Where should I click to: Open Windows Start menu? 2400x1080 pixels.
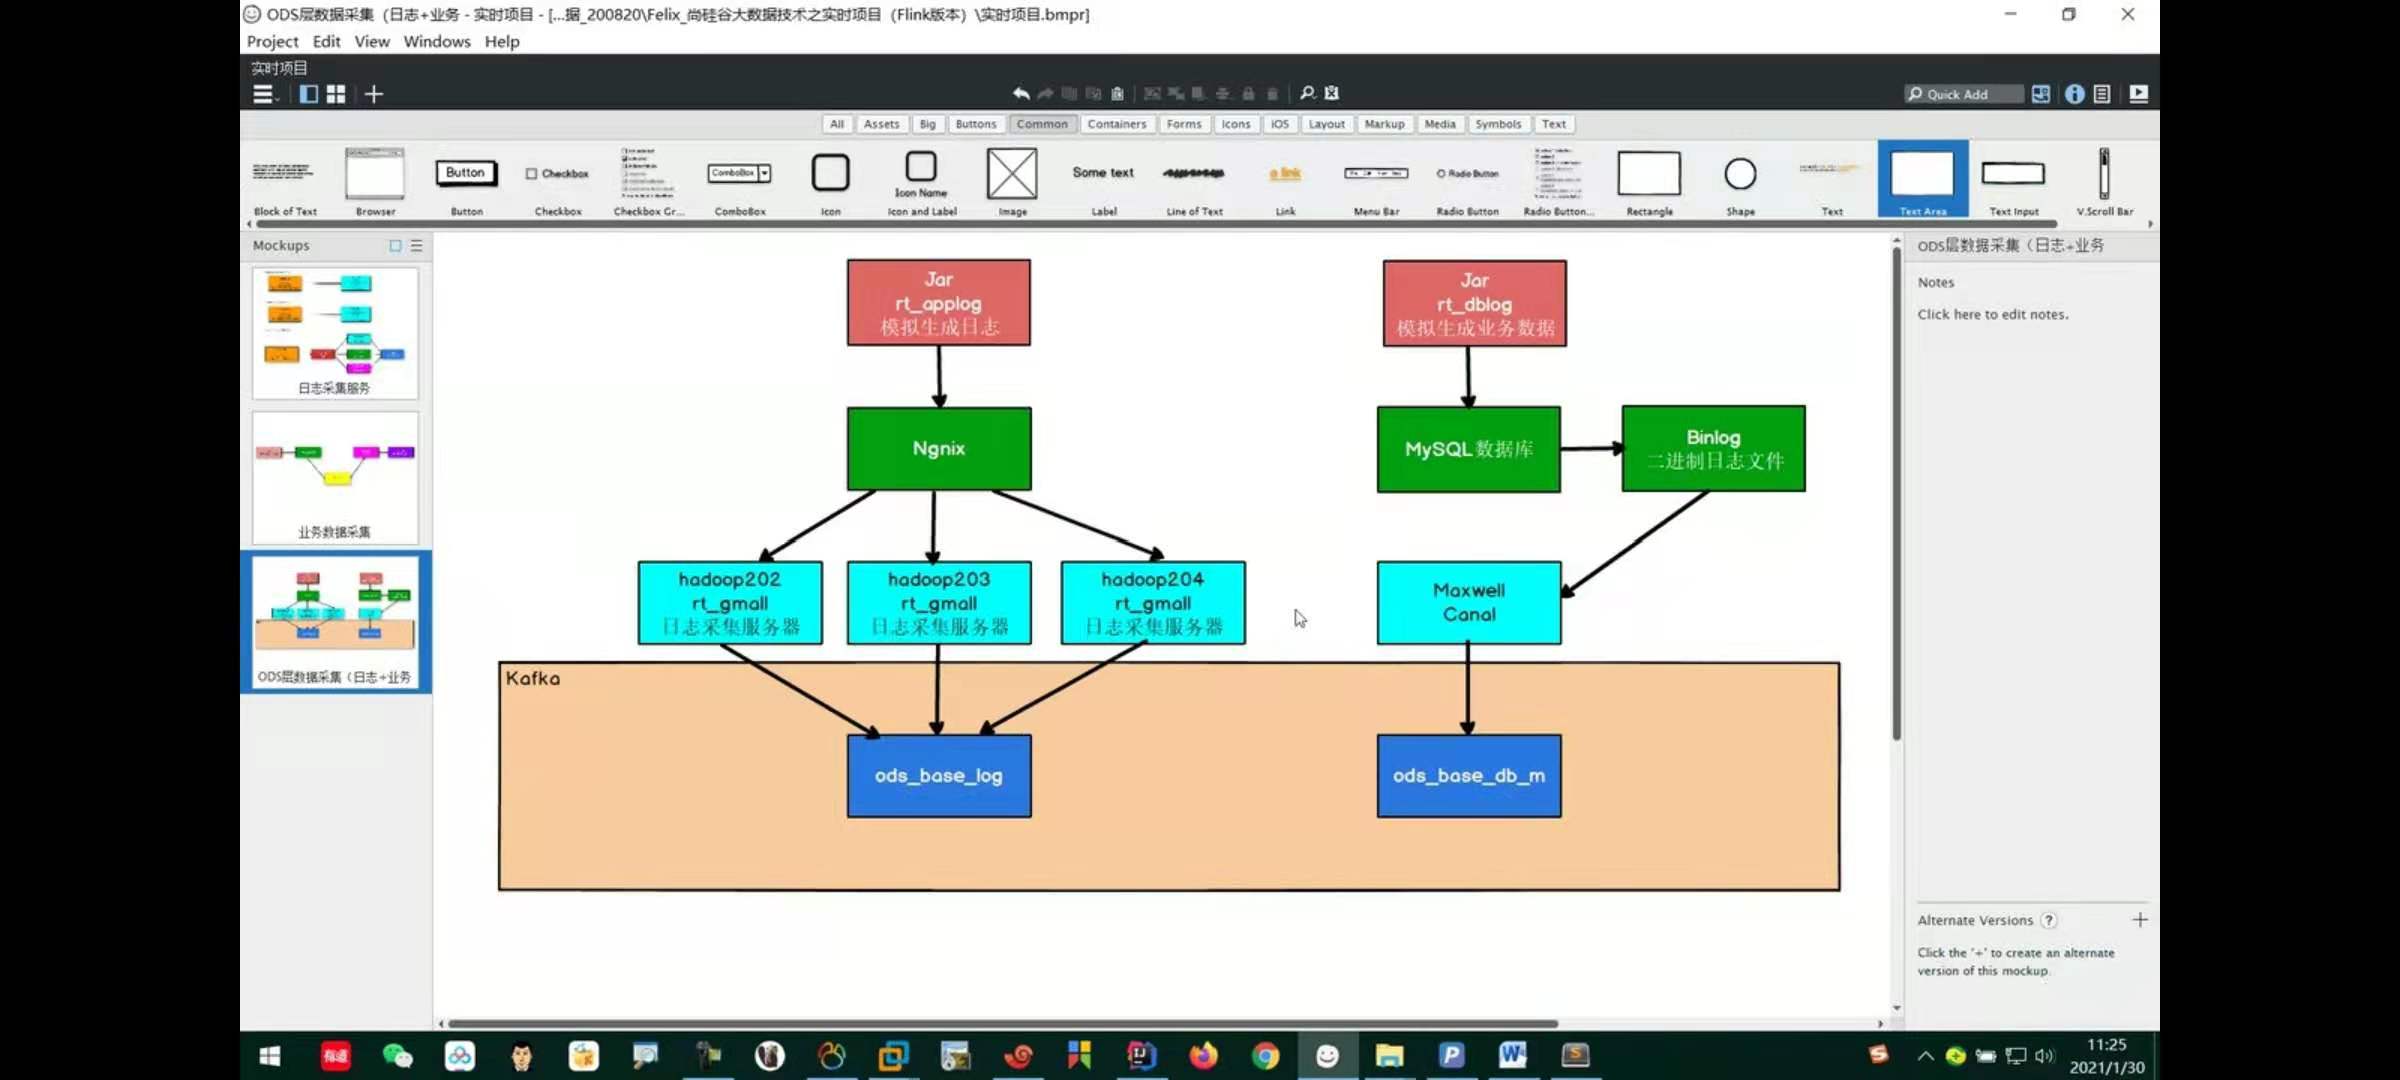click(x=270, y=1056)
